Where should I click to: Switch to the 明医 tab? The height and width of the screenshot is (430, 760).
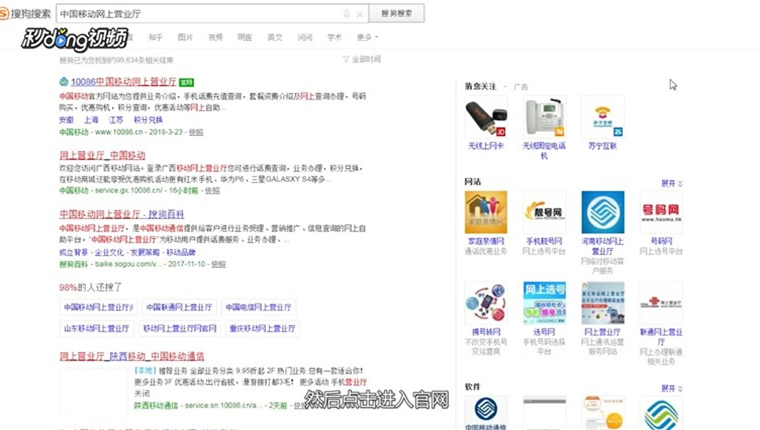(x=245, y=37)
